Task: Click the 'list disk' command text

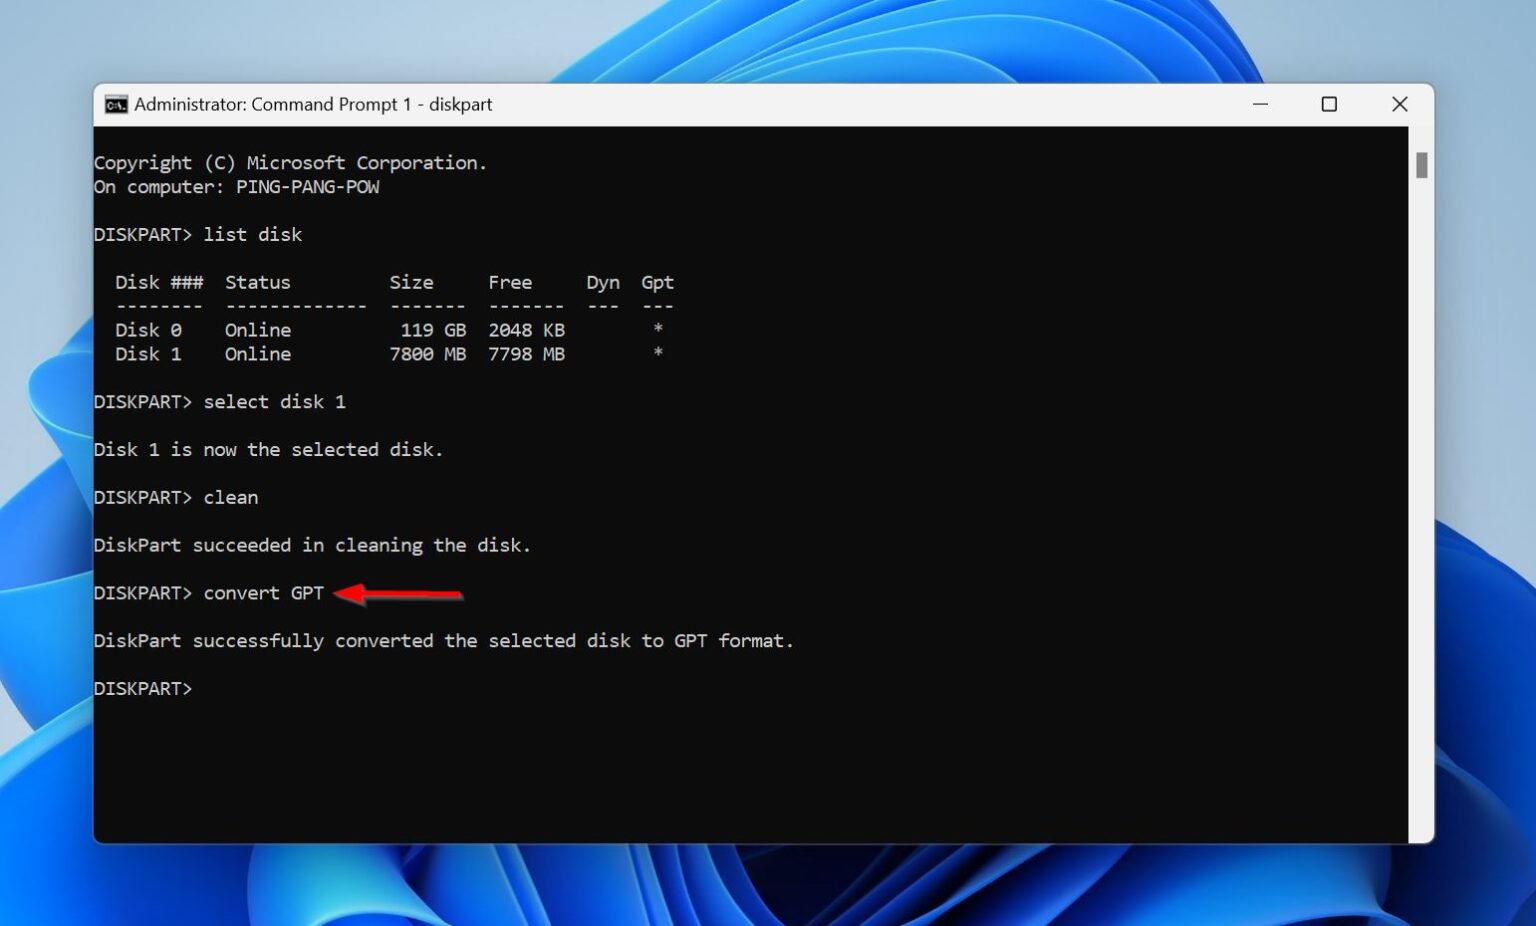Action: (x=252, y=234)
